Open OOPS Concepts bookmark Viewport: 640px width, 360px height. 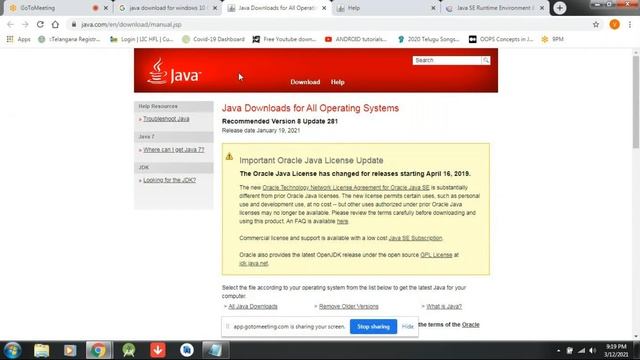(x=501, y=39)
